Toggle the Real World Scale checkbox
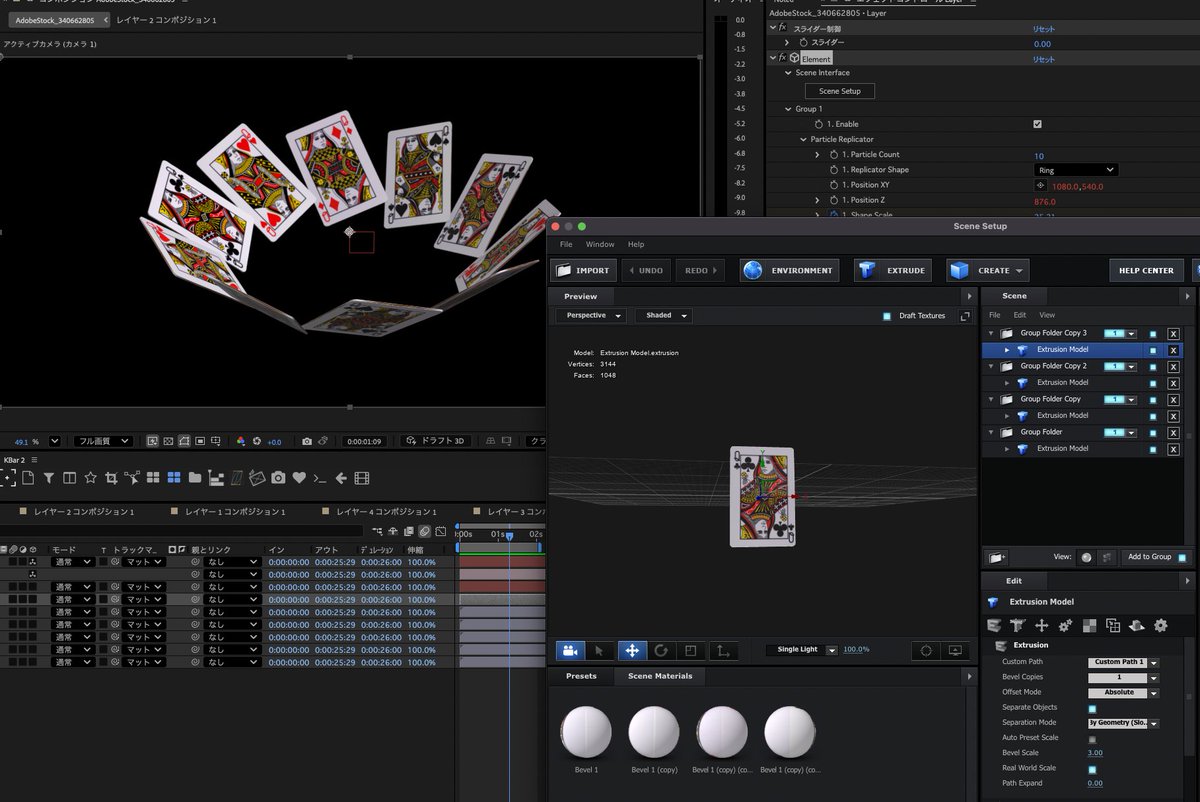 [x=1092, y=769]
